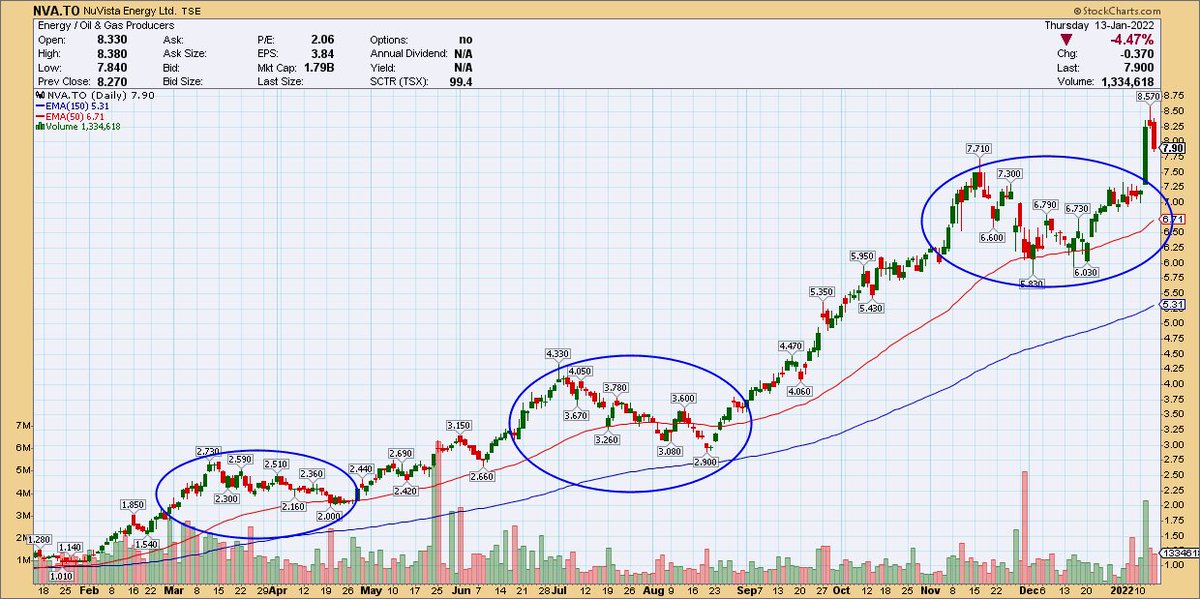1200x599 pixels.
Task: Click the 5.950 price annotation
Action: coord(863,256)
